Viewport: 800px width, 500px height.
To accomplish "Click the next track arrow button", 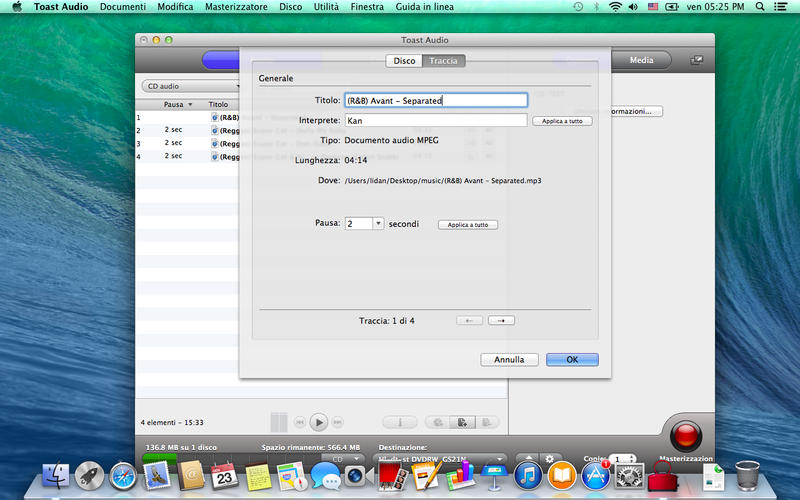I will click(x=501, y=320).
